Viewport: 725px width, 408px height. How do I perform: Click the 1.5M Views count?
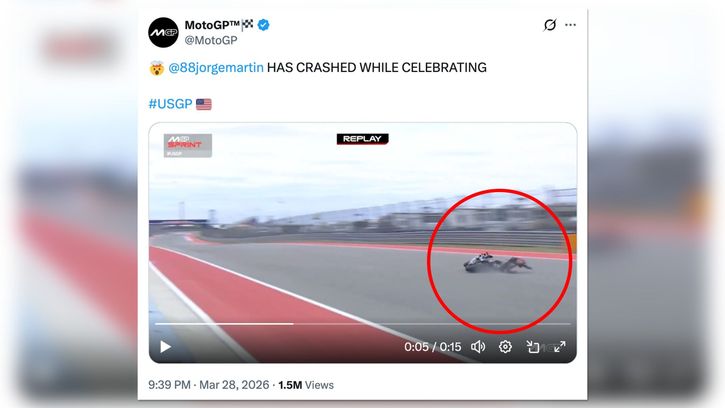(x=306, y=385)
